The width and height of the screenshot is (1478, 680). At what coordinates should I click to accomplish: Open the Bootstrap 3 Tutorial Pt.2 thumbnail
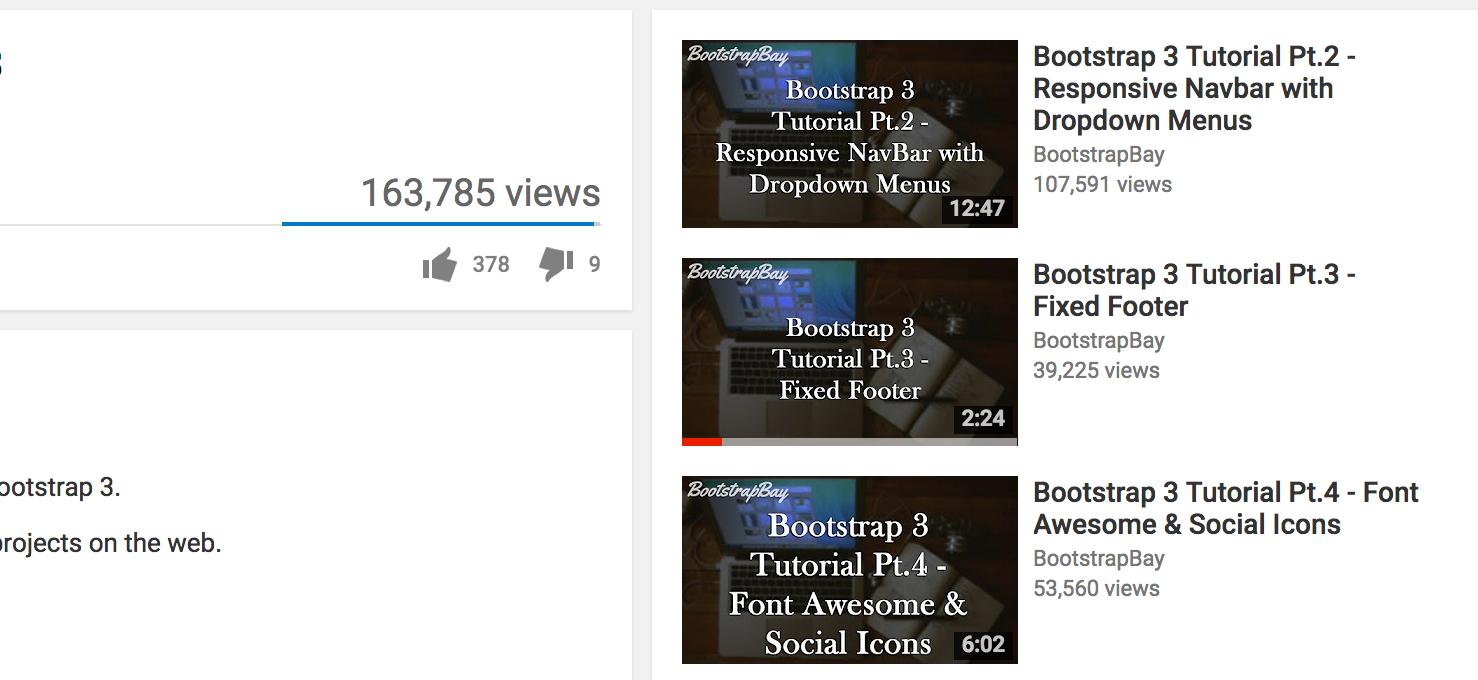point(850,134)
